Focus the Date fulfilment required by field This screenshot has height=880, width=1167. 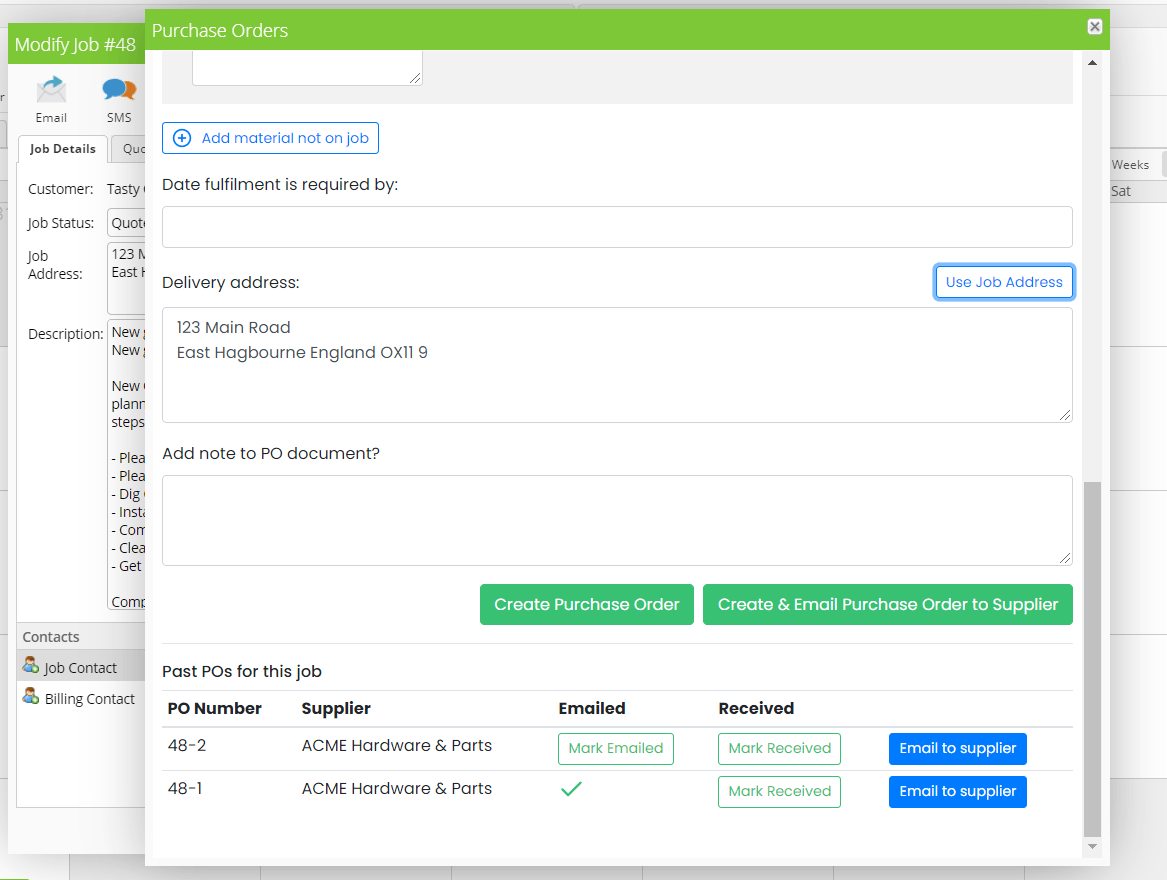[617, 227]
